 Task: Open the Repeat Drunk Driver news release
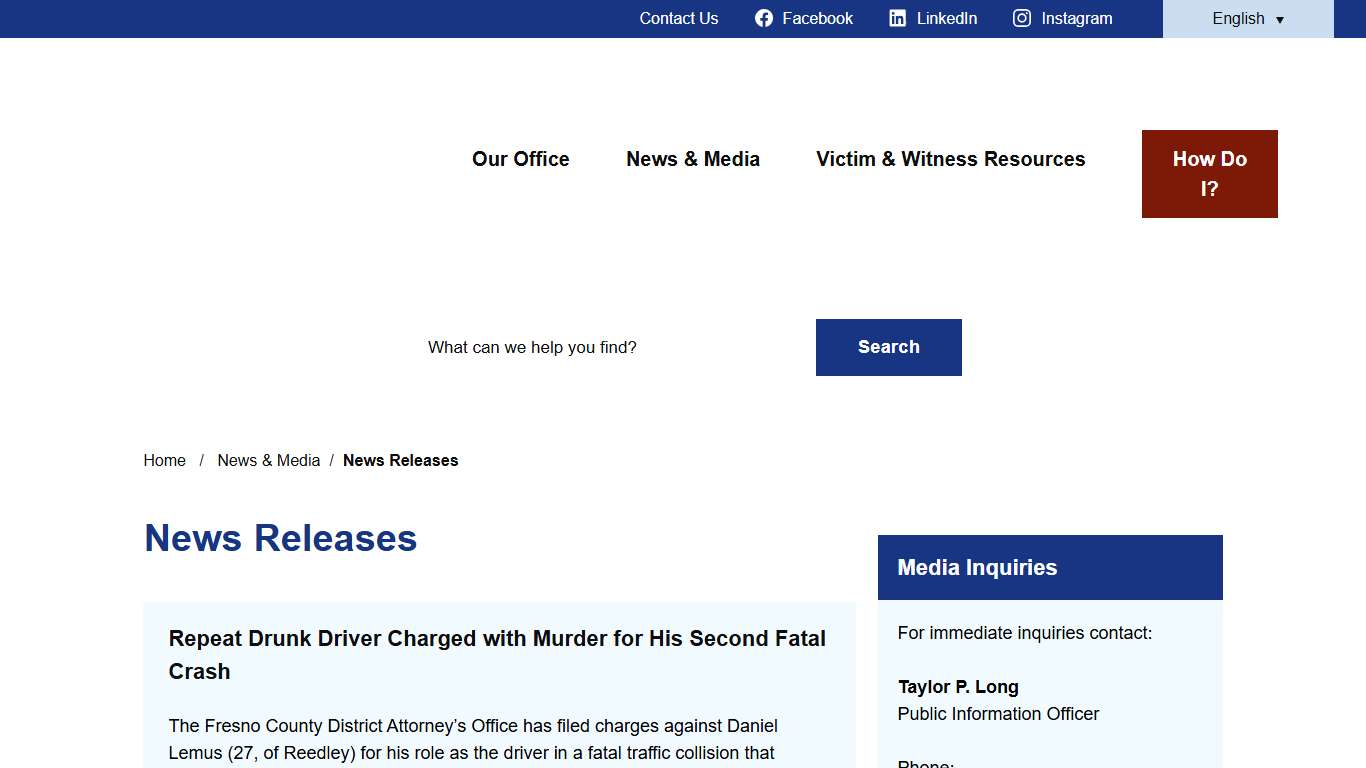pyautogui.click(x=497, y=655)
